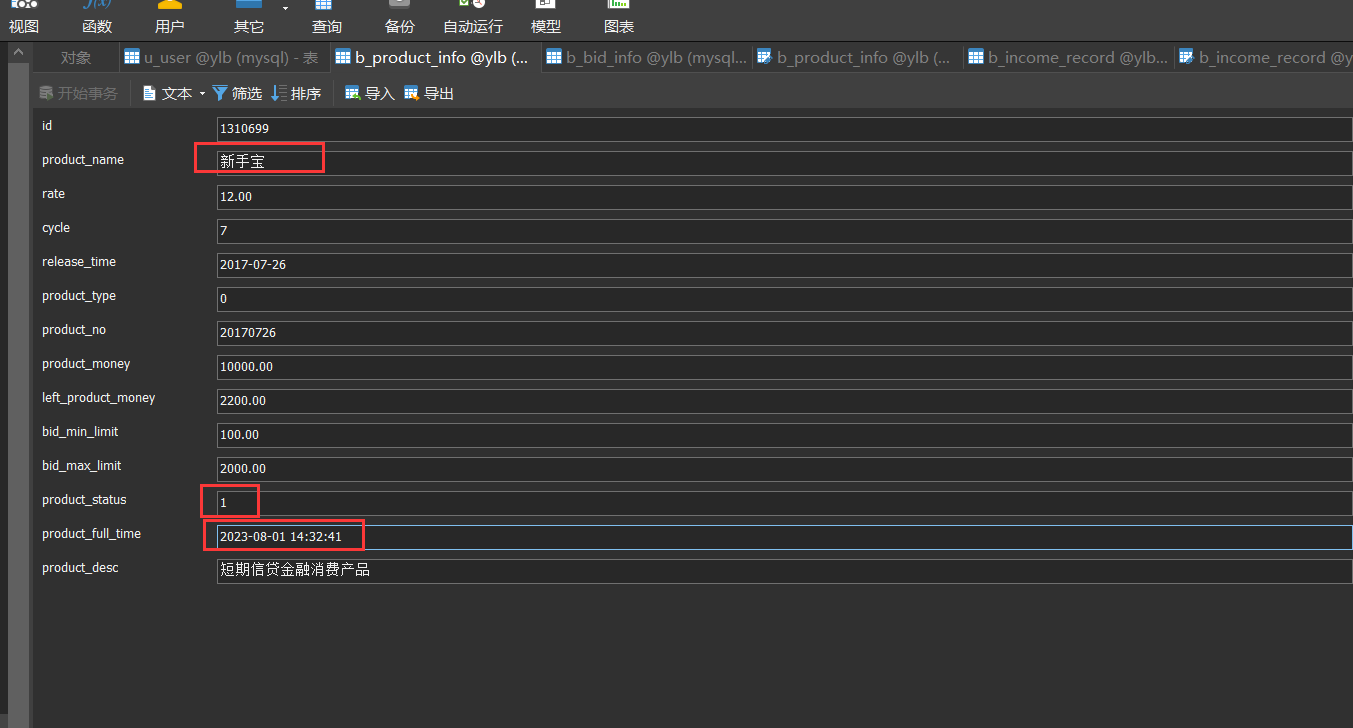1353x728 pixels.
Task: Click the 导出 (Export) icon
Action: [x=412, y=93]
